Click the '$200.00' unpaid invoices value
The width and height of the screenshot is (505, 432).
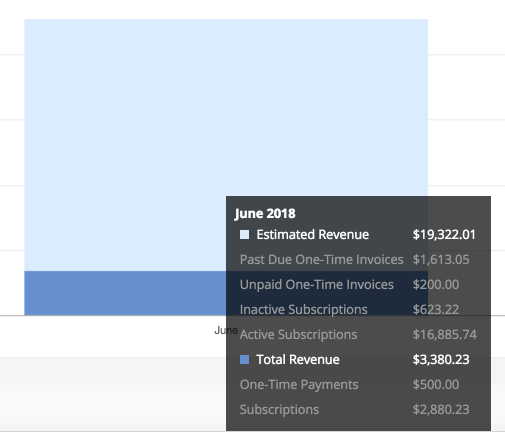click(x=436, y=285)
